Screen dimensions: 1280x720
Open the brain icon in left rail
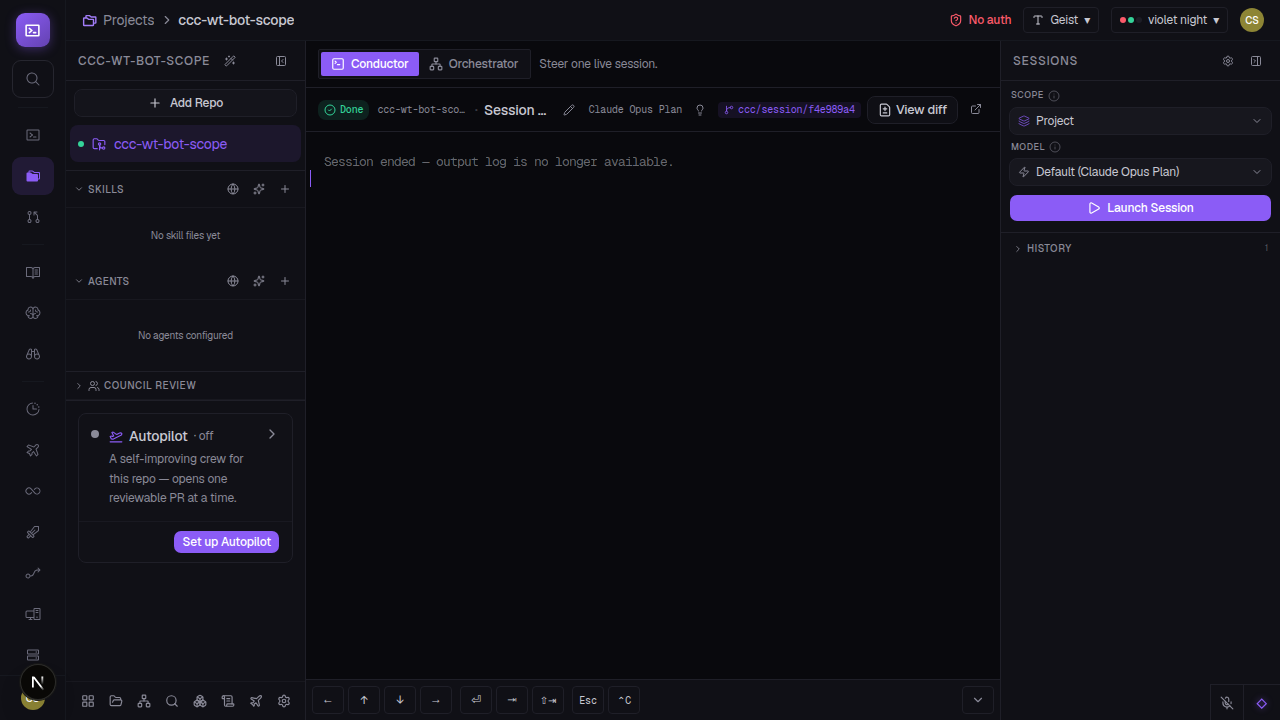click(x=33, y=313)
